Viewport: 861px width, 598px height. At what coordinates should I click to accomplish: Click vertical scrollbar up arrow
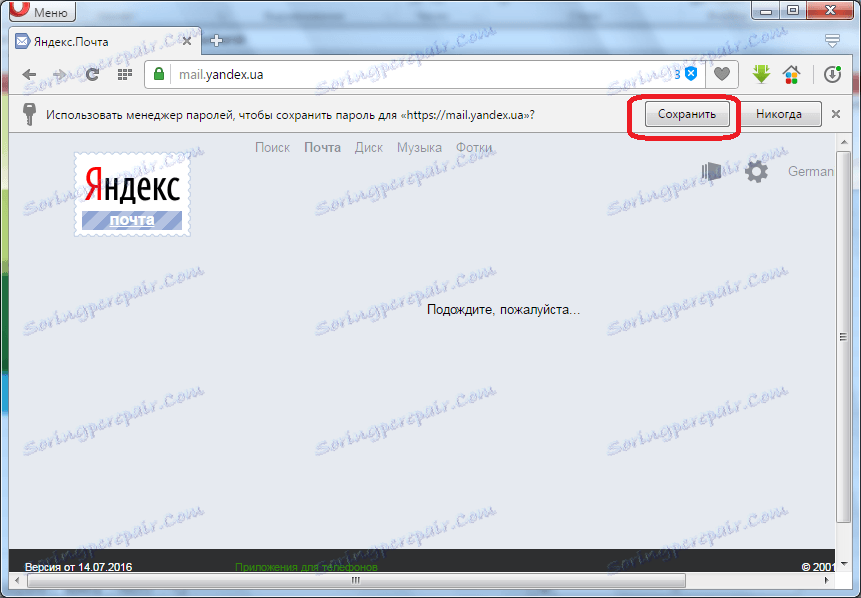click(843, 143)
